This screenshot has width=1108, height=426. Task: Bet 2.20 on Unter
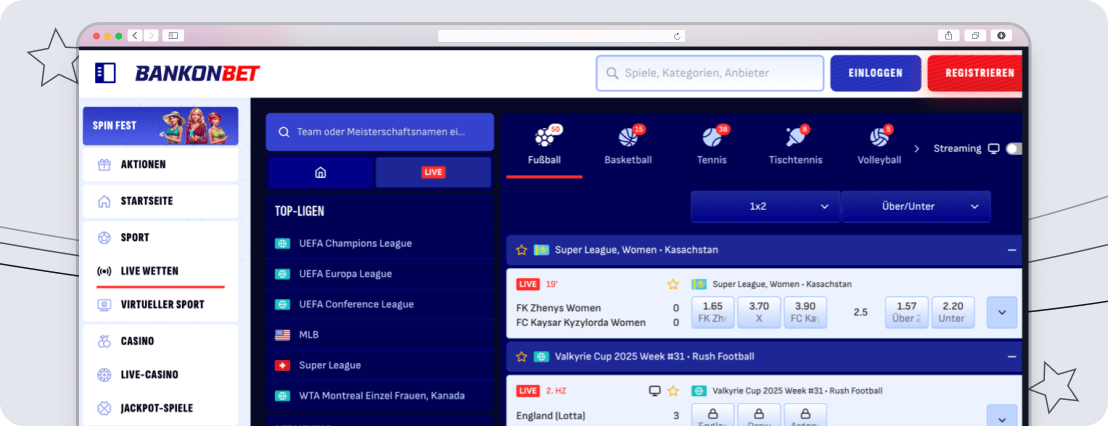click(953, 312)
